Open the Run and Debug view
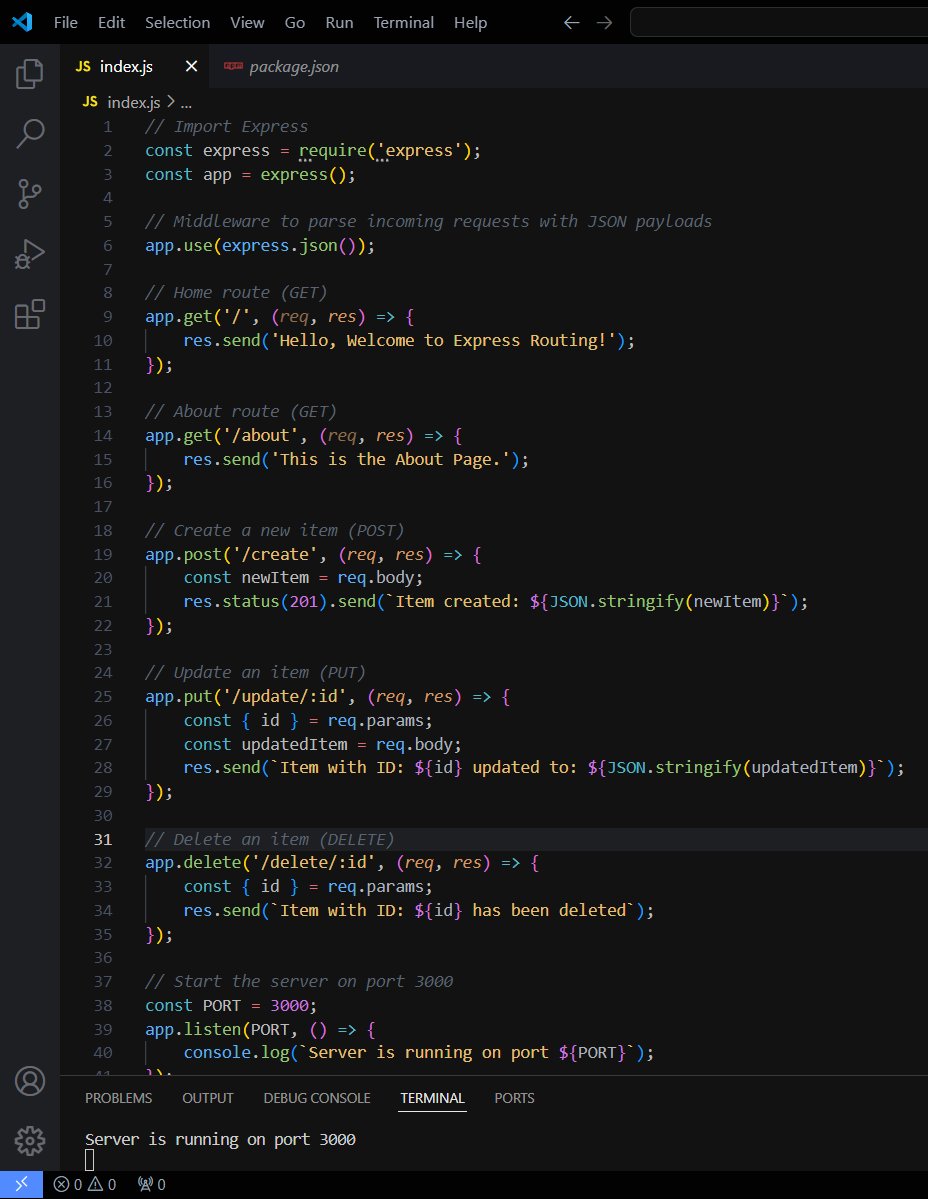Viewport: 928px width, 1199px height. click(30, 254)
